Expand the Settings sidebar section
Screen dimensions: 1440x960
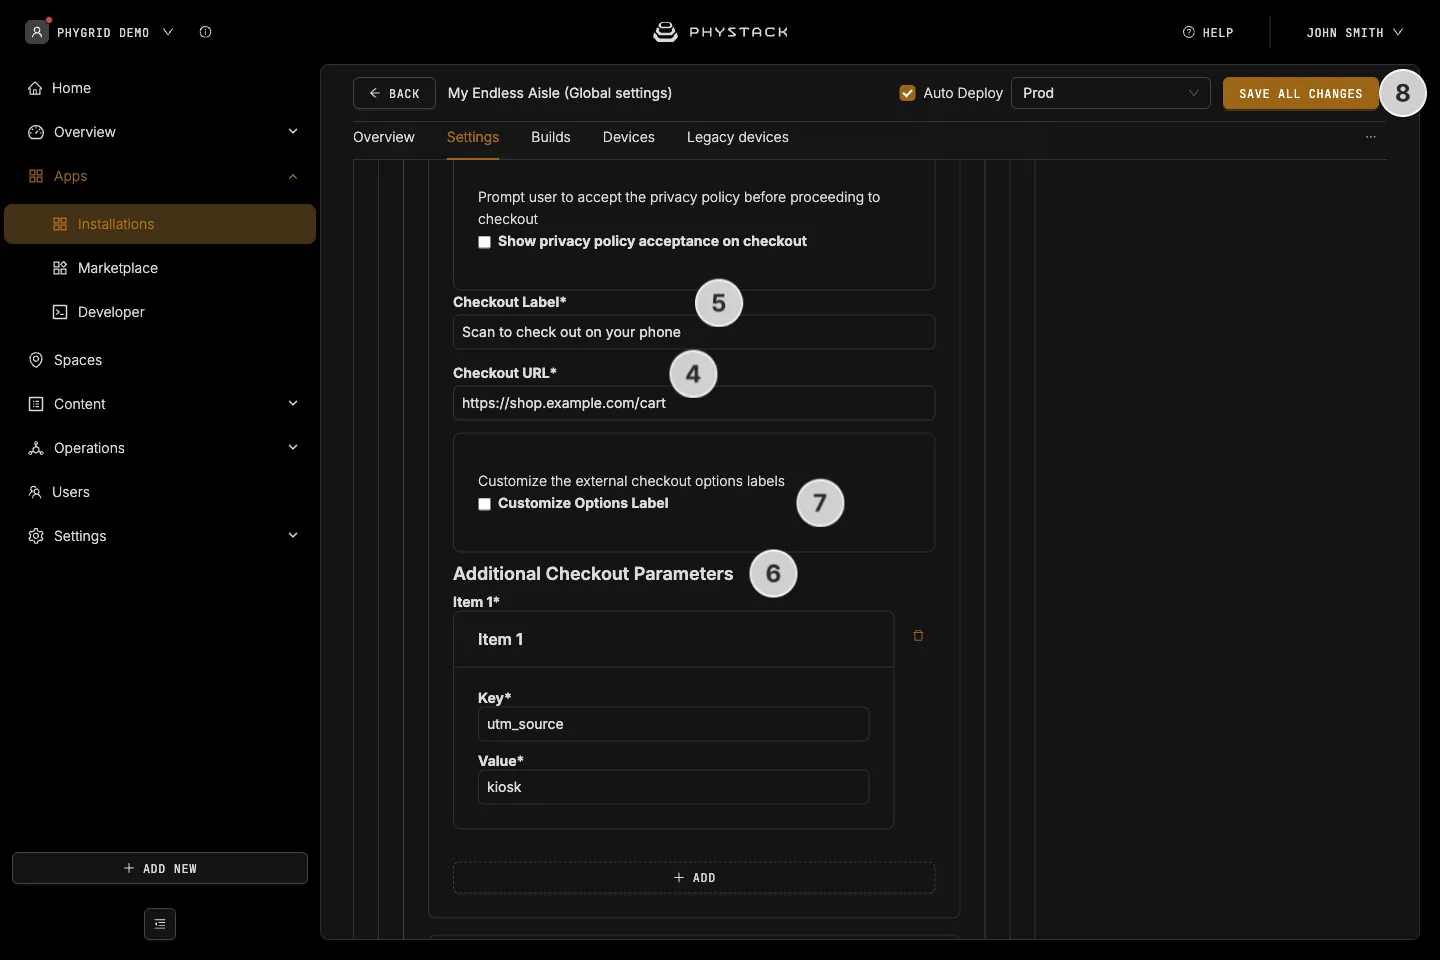click(x=293, y=536)
